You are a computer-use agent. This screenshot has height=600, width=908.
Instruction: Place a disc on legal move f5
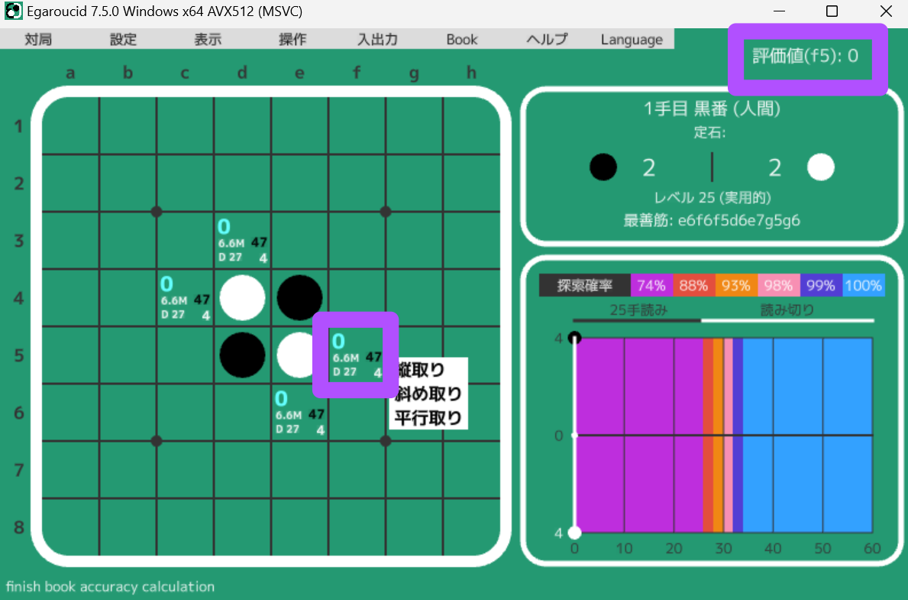(356, 355)
